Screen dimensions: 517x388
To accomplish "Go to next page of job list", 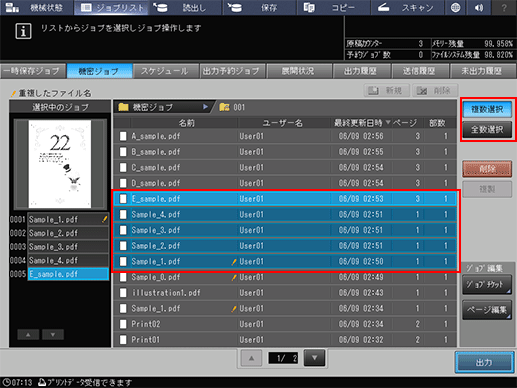I will pyautogui.click(x=314, y=358).
